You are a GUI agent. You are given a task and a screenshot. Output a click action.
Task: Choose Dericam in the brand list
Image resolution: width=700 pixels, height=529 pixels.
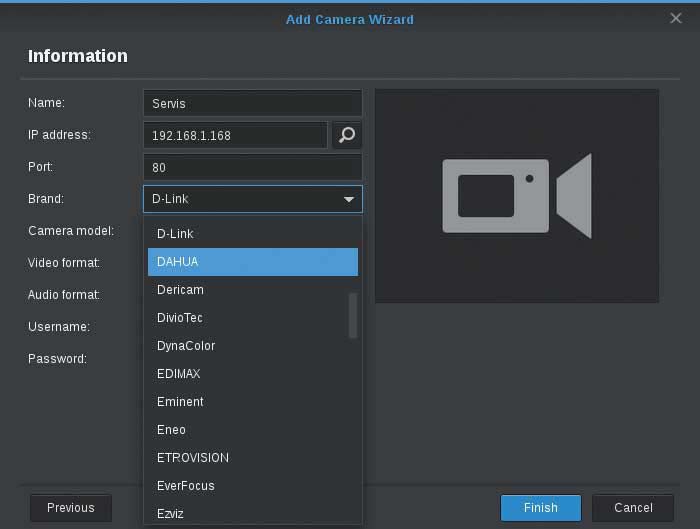pyautogui.click(x=253, y=290)
